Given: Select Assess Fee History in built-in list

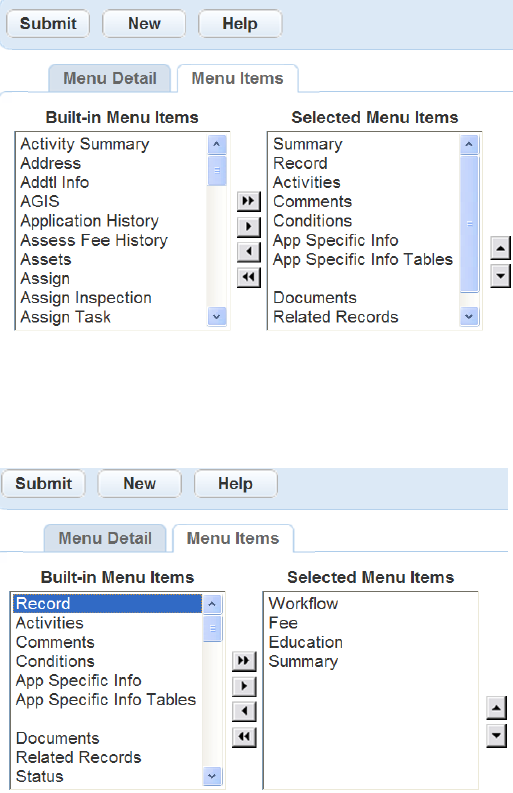Looking at the screenshot, I should 94,240.
